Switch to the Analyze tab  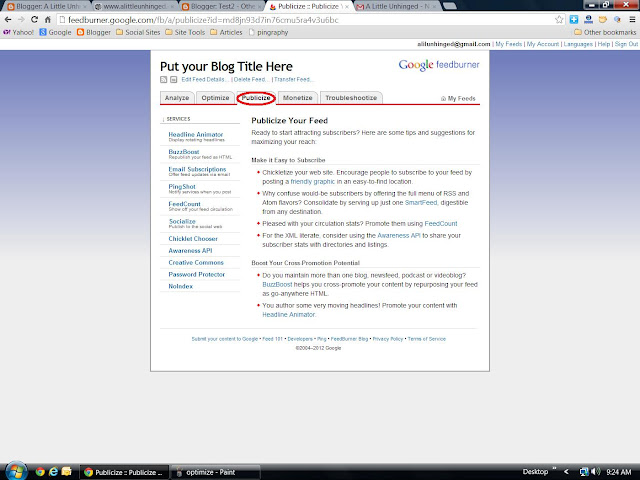click(x=177, y=98)
